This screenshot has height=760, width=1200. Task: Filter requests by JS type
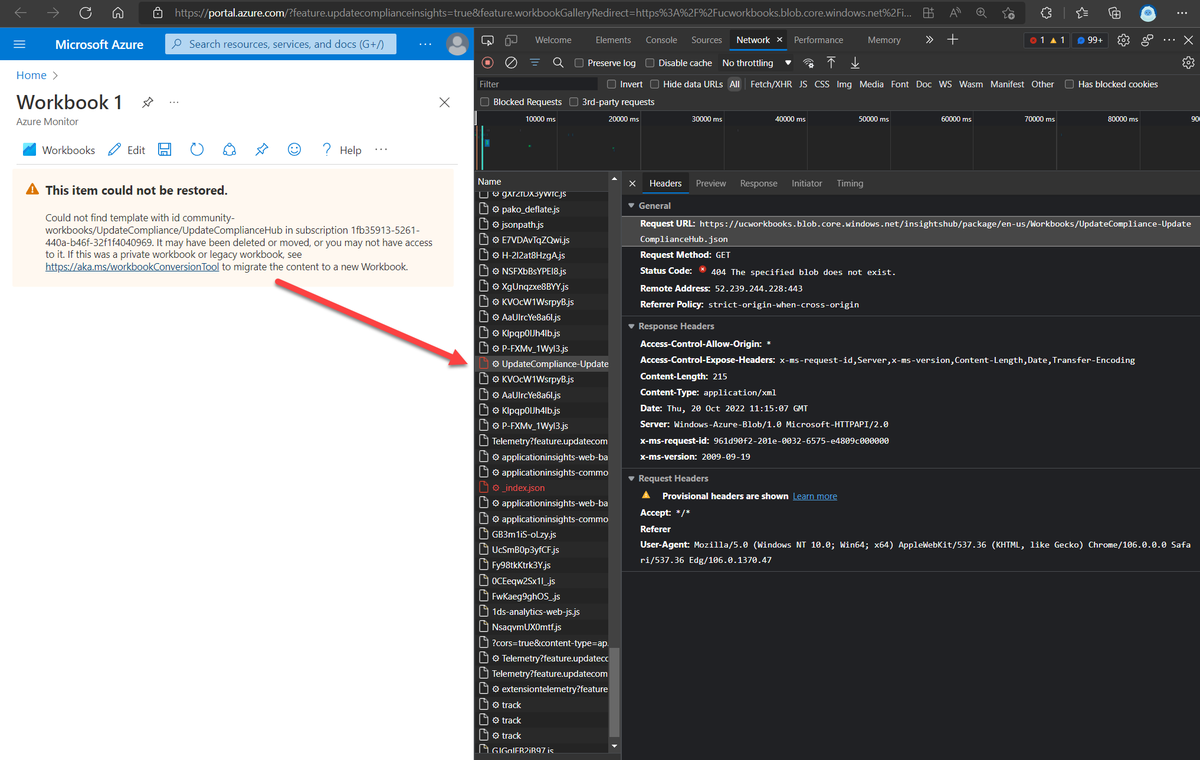tap(803, 84)
